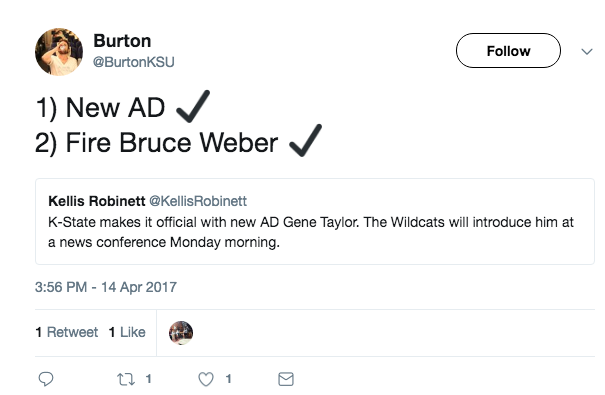Follow the Burton account
605x395 pixels.
tap(508, 51)
